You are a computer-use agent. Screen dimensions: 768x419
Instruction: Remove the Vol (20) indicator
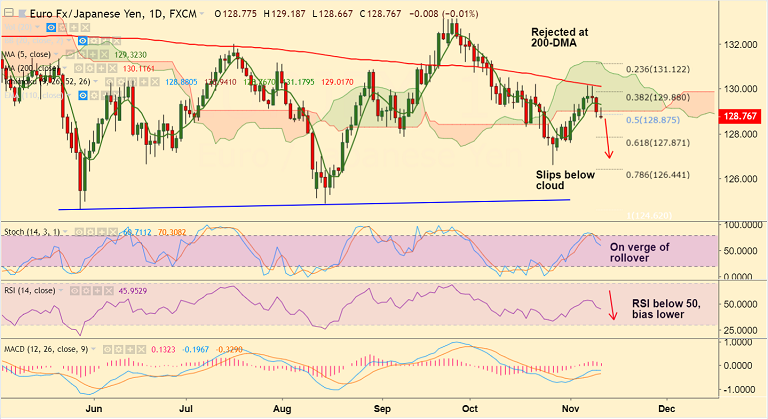click(85, 27)
